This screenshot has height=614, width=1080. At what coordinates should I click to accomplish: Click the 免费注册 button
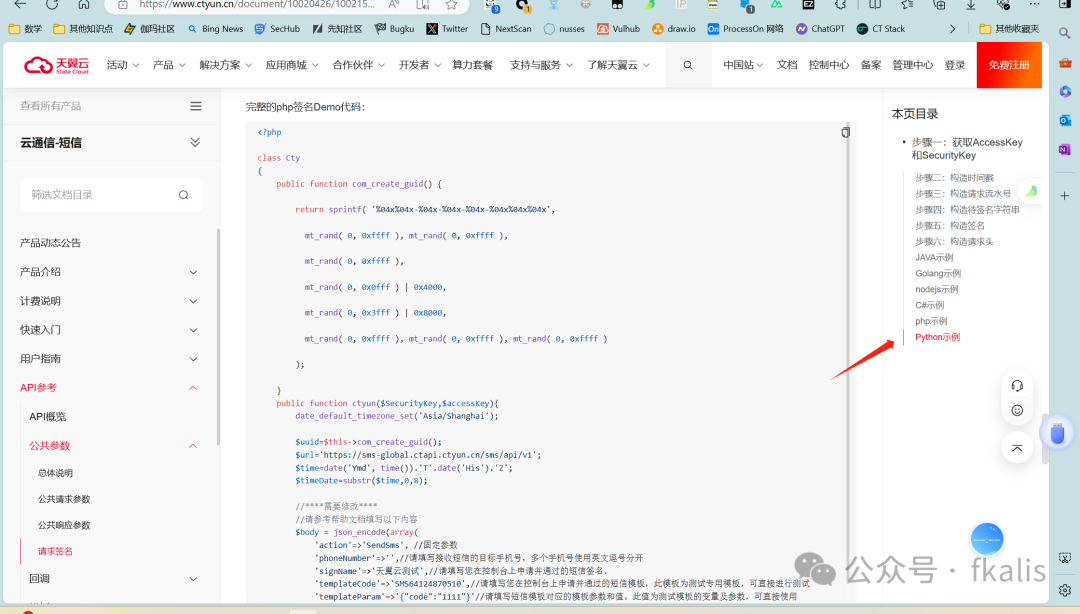click(1009, 65)
